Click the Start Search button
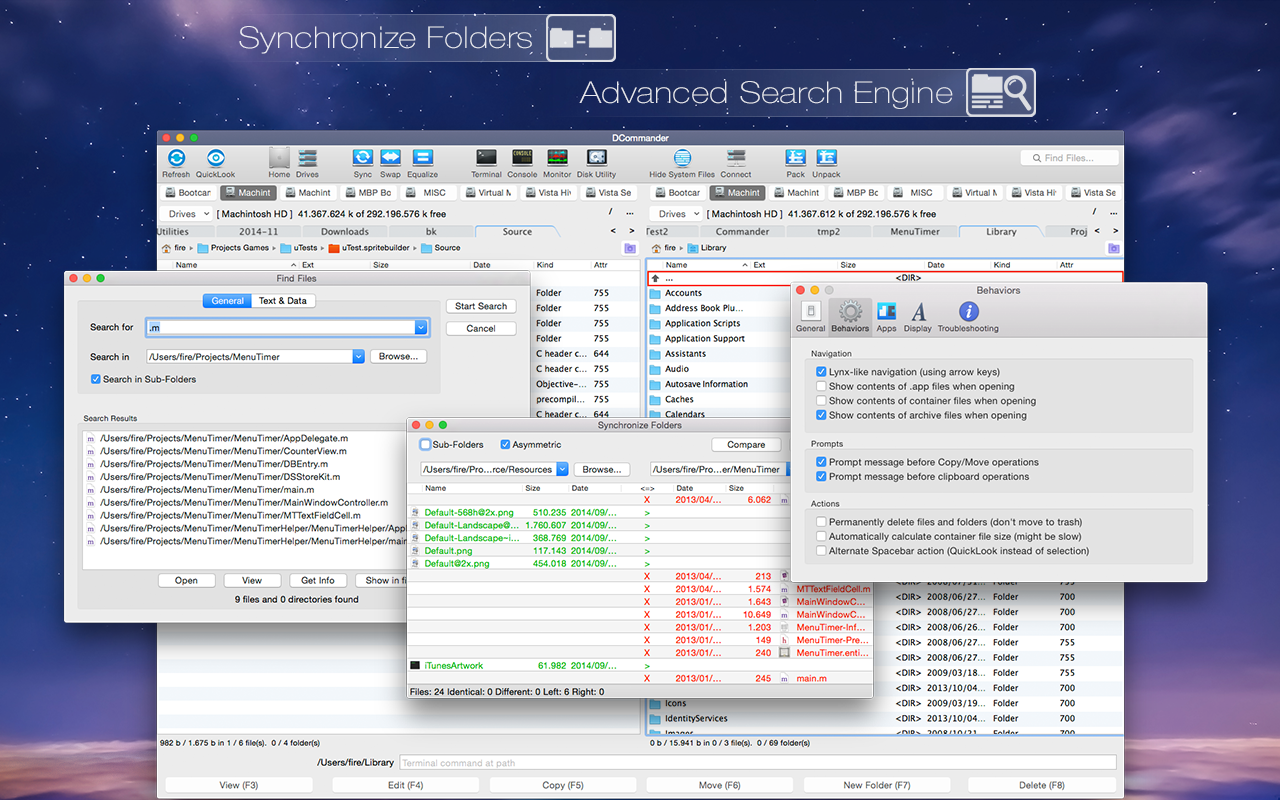The width and height of the screenshot is (1280, 800). tap(481, 306)
